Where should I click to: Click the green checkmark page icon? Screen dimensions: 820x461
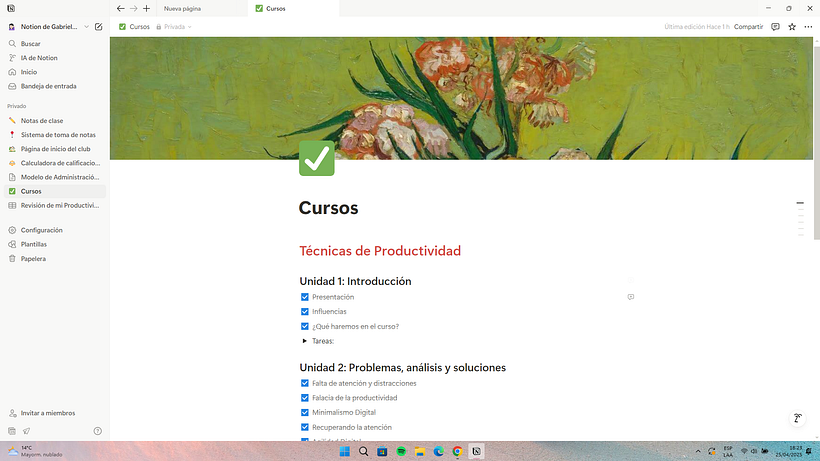click(x=316, y=159)
